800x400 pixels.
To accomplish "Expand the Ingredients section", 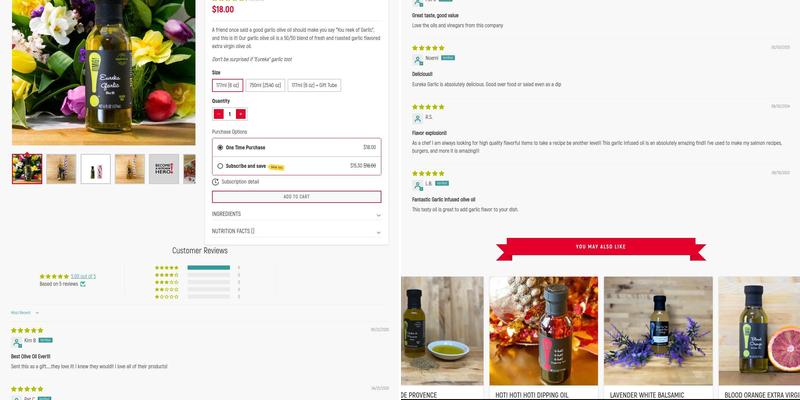I will pos(296,214).
